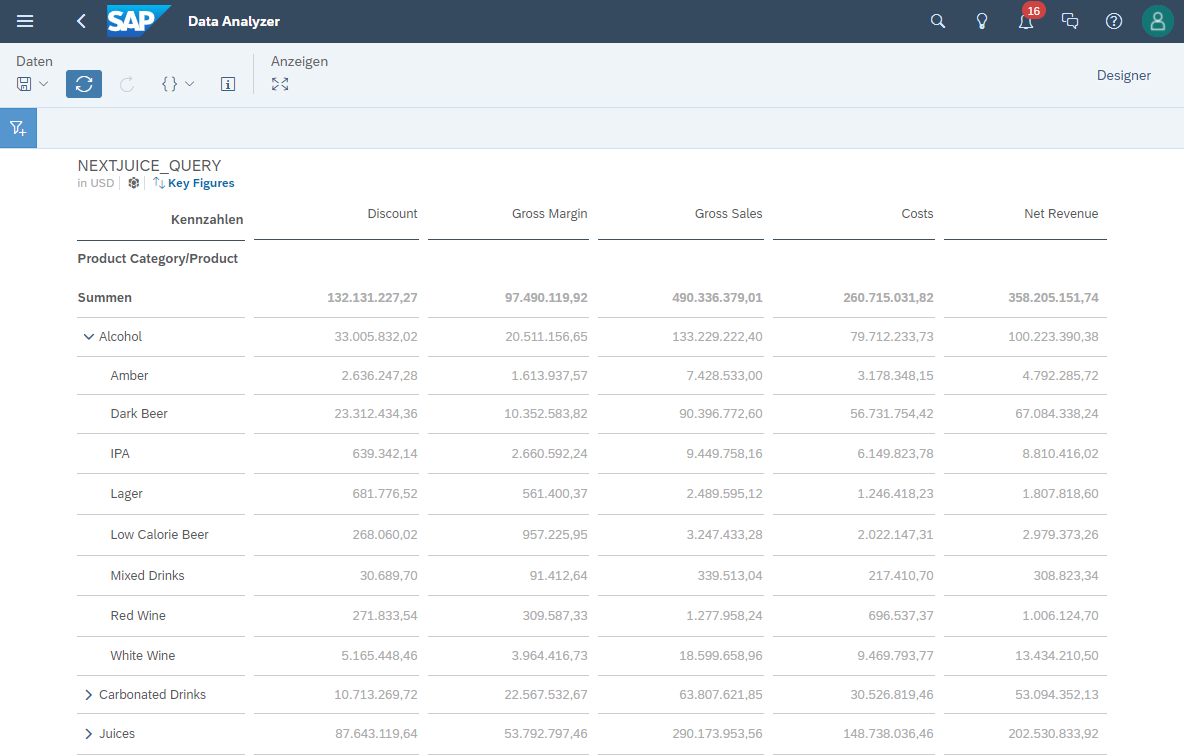Expand the Carbonated Drinks category
Screen dimensions: 1184x755
pos(88,694)
